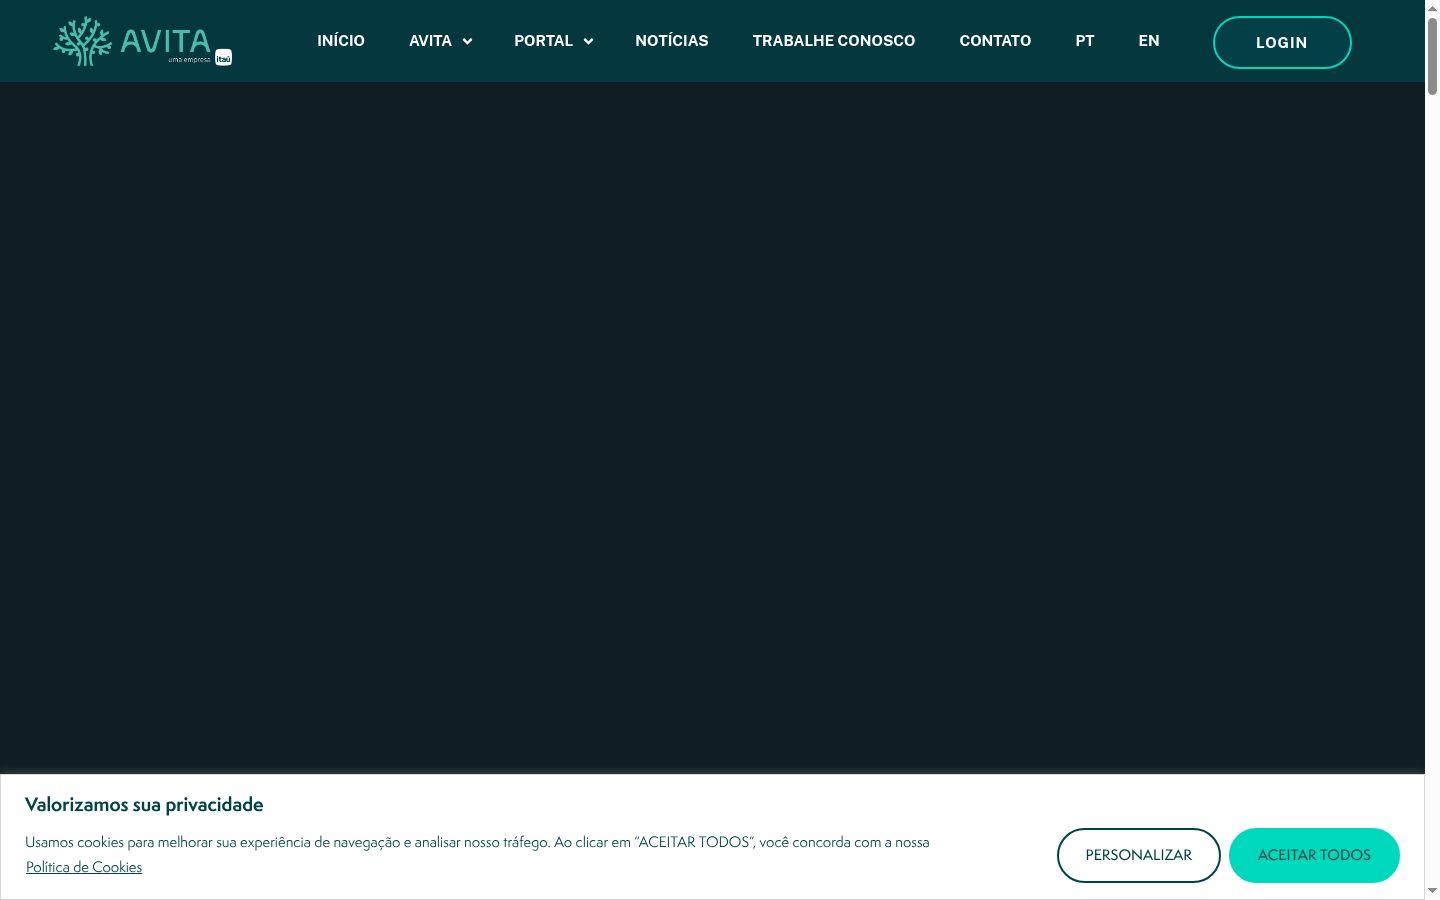Image resolution: width=1440 pixels, height=900 pixels.
Task: Click the page vertical scrollbar thumb
Action: pyautogui.click(x=1432, y=56)
